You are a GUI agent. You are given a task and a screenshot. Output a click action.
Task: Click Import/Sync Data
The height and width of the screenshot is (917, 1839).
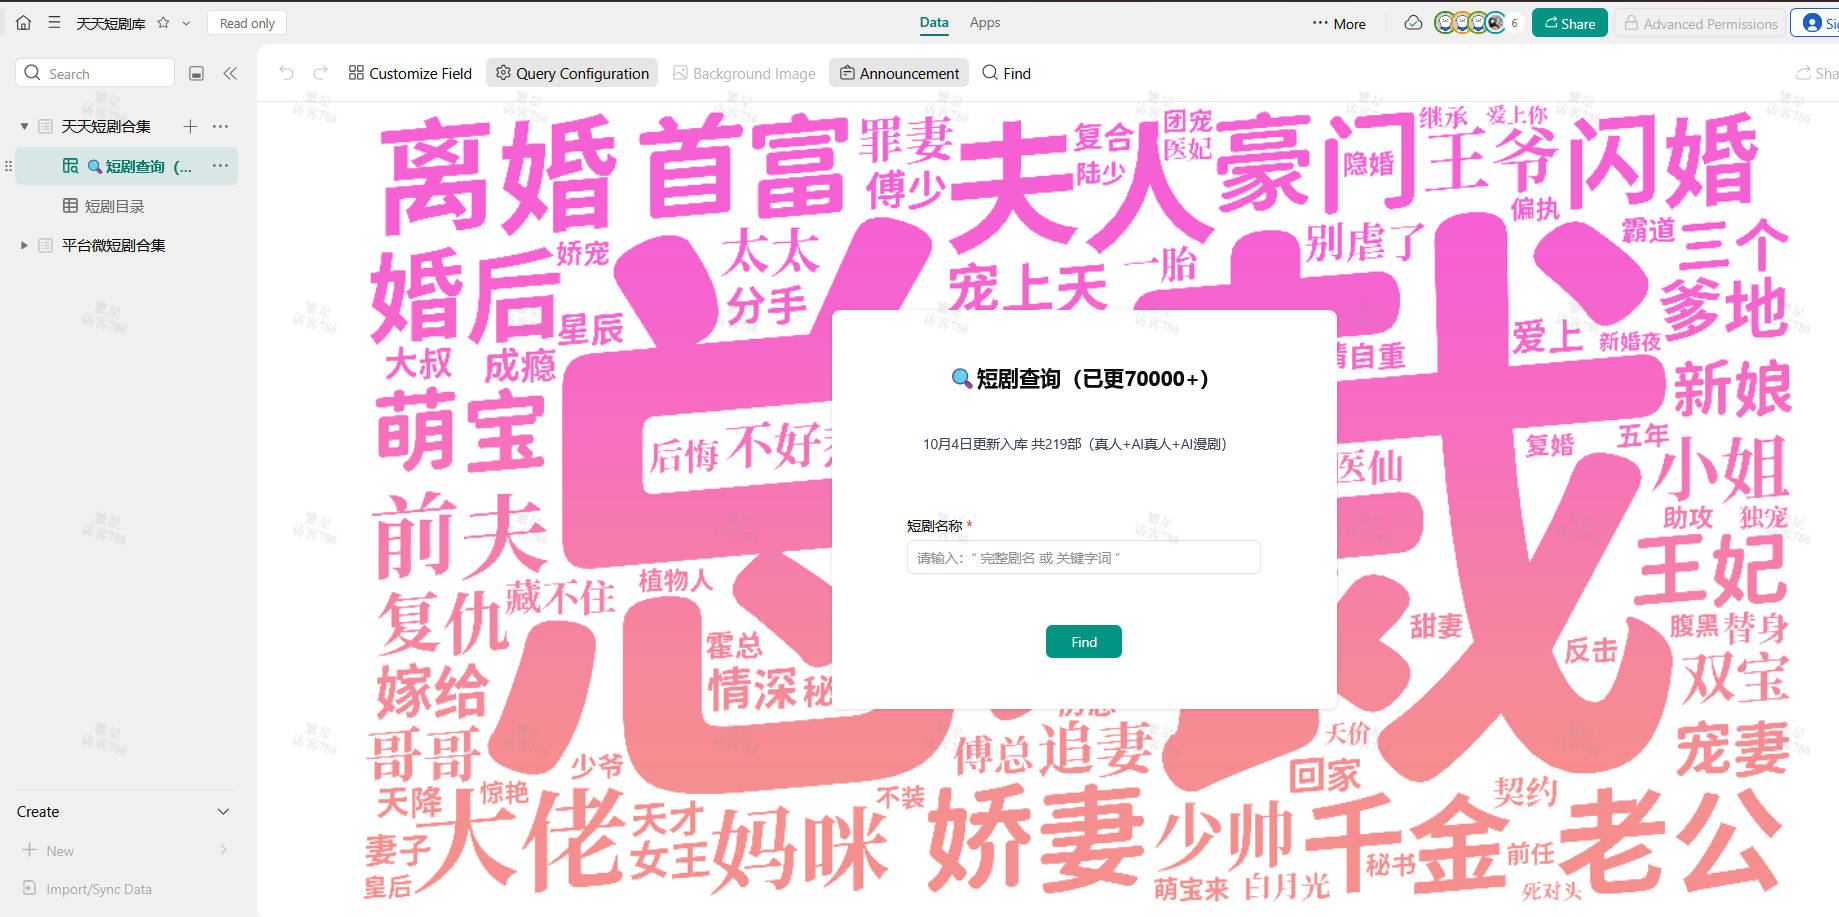87,888
